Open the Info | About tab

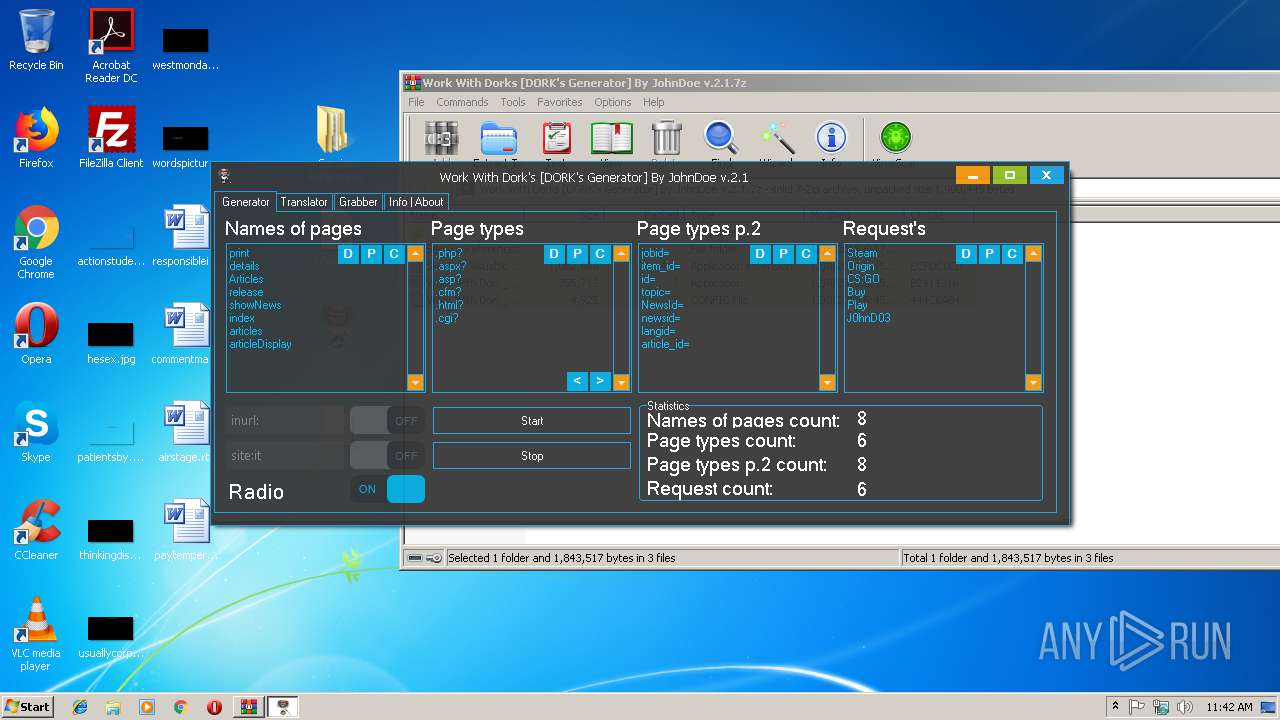(416, 202)
